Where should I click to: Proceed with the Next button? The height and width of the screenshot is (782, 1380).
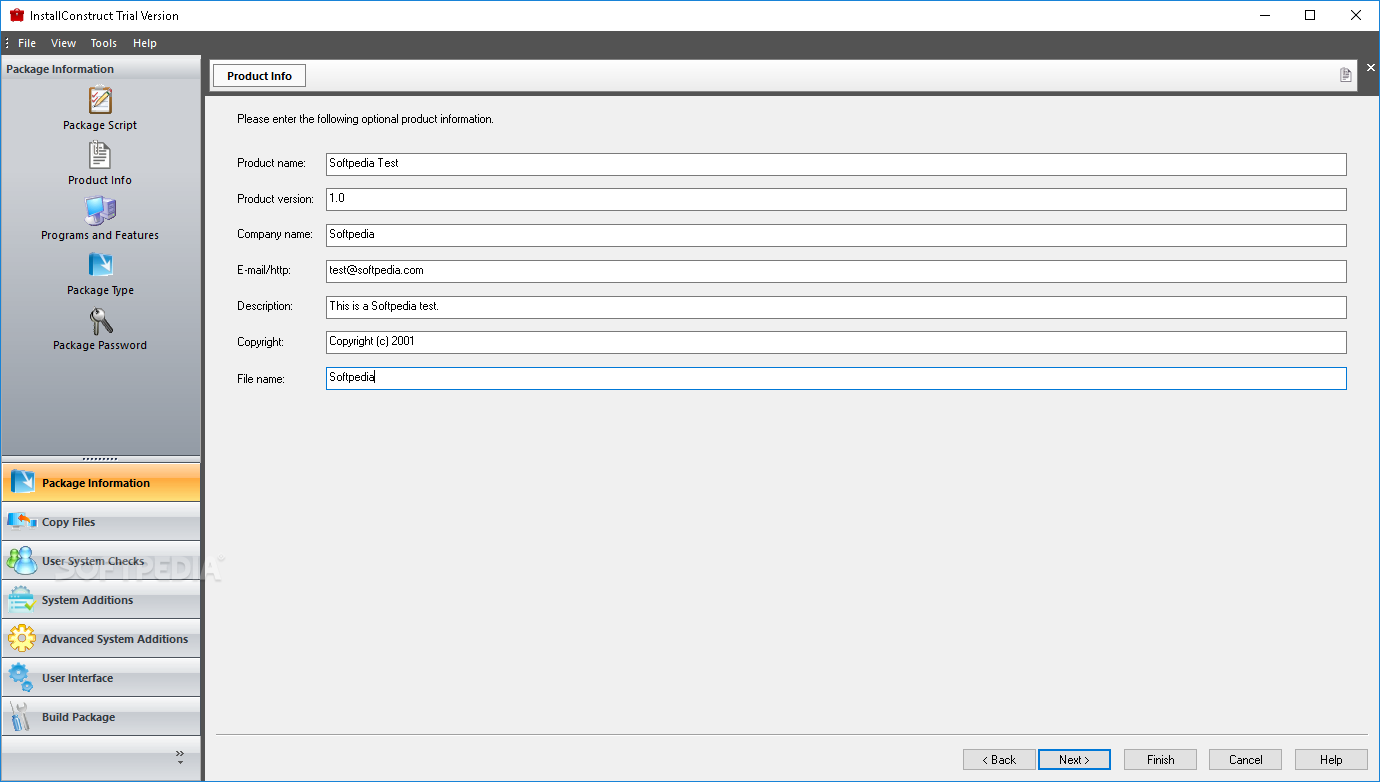[1074, 760]
